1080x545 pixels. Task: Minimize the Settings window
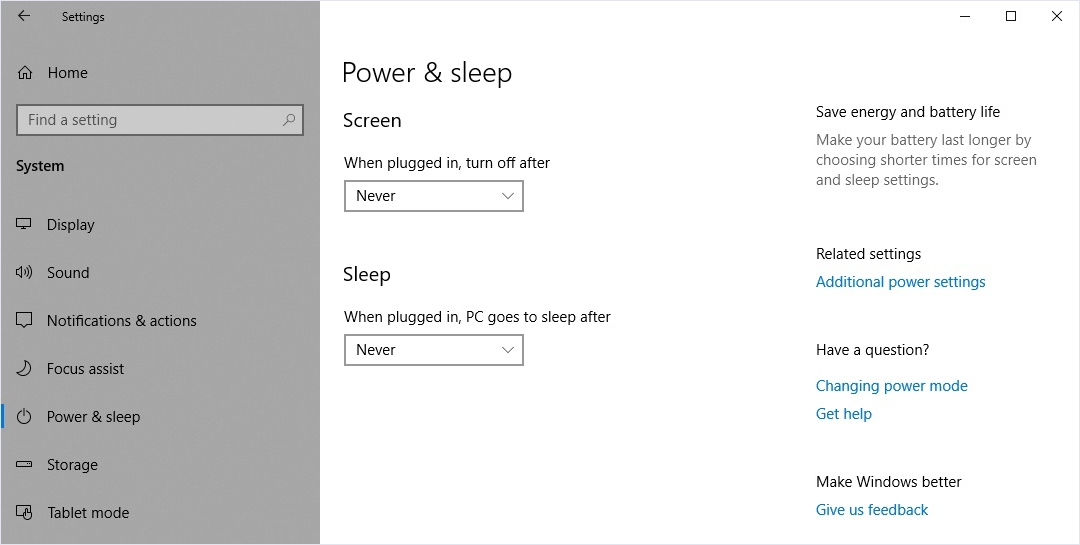point(965,17)
